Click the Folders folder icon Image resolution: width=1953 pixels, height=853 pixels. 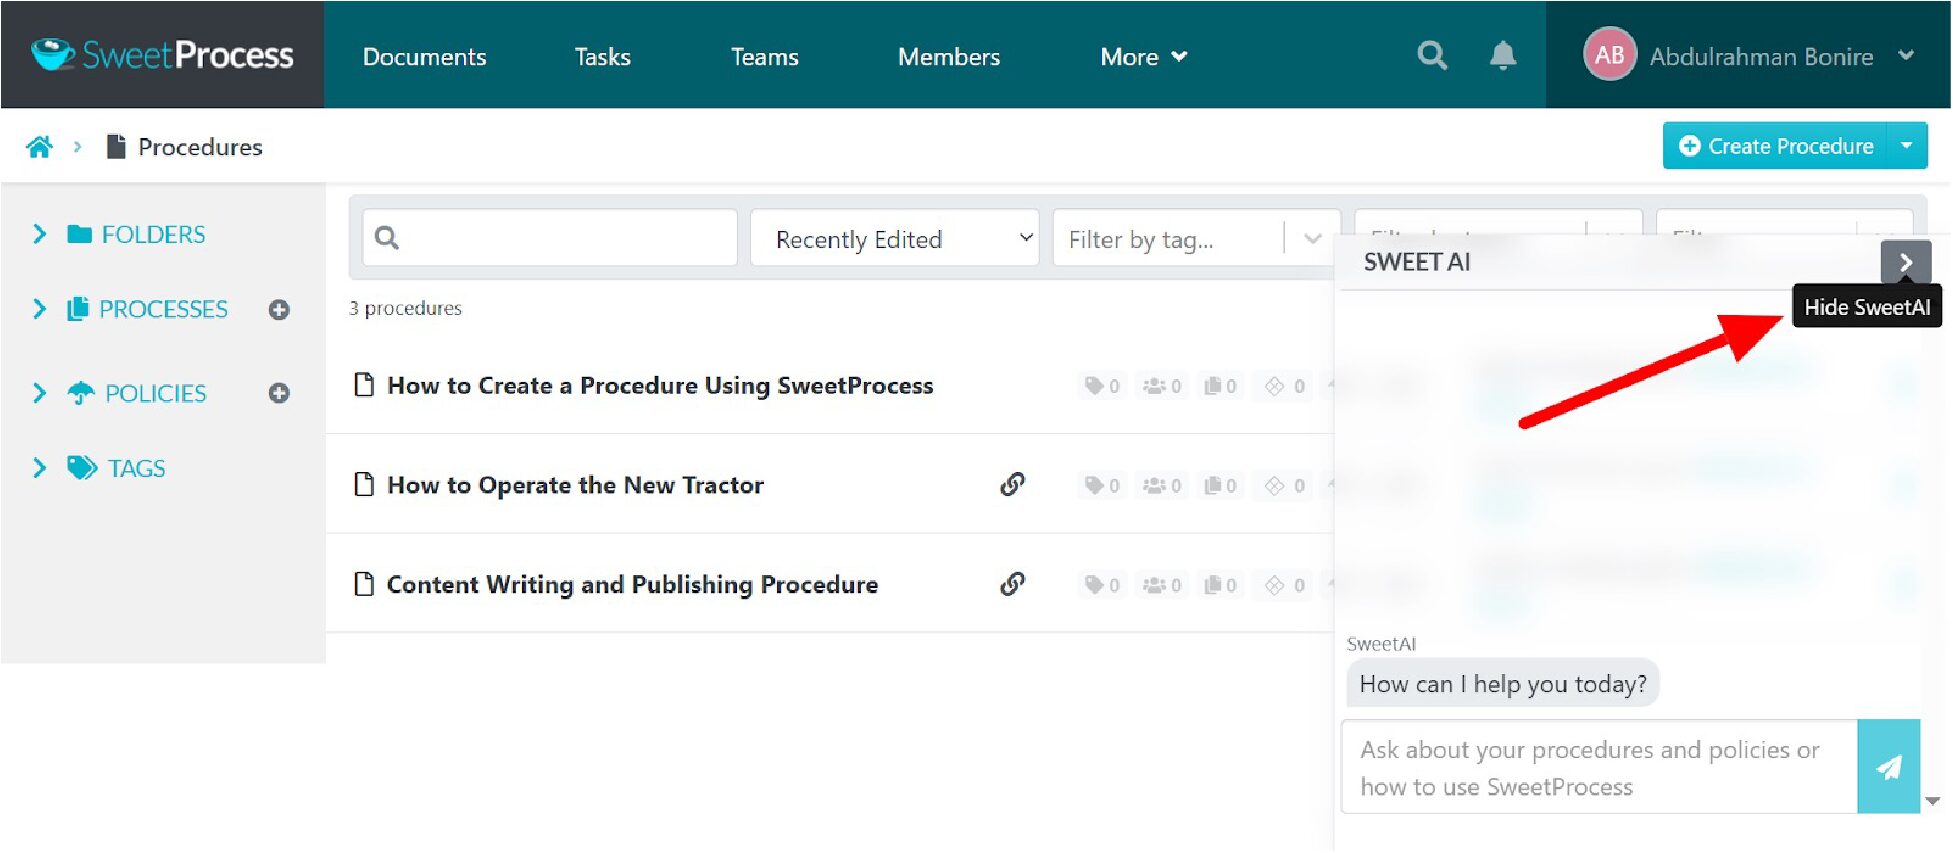(x=79, y=234)
